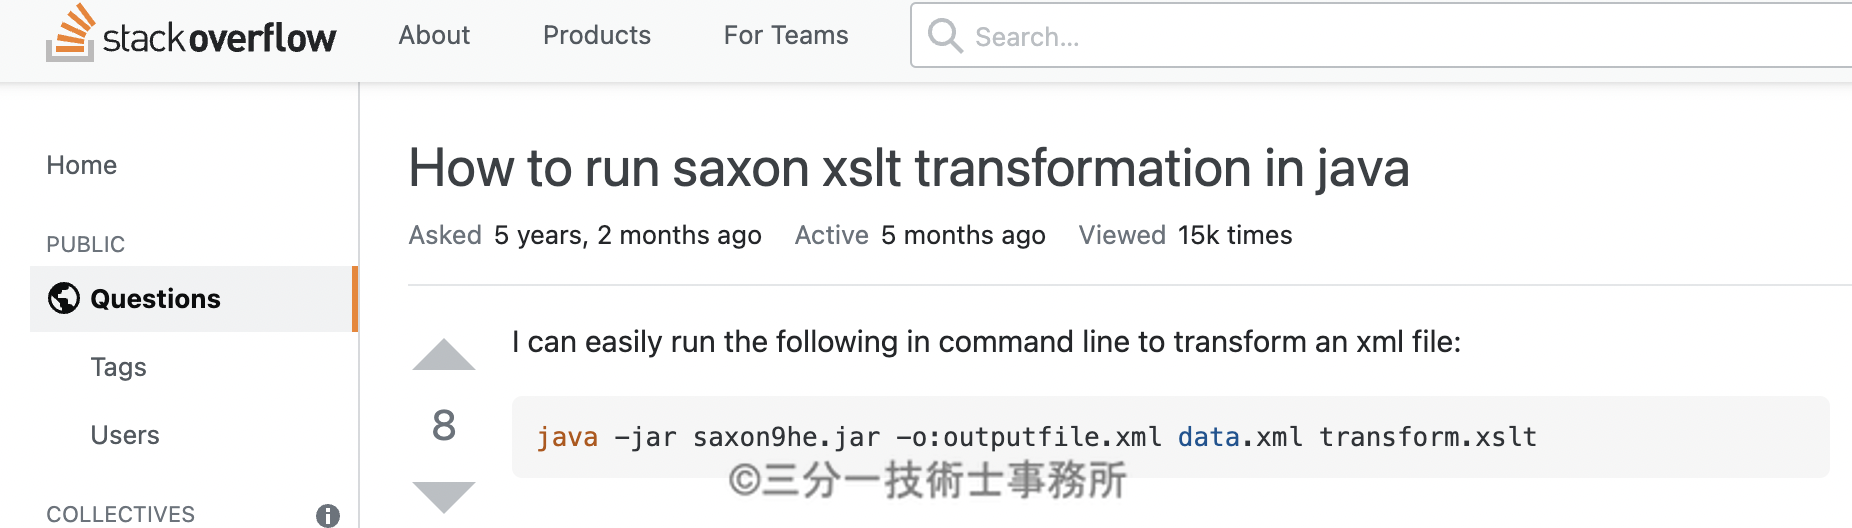The image size is (1852, 528).
Task: Open Users in the sidebar
Action: (125, 435)
